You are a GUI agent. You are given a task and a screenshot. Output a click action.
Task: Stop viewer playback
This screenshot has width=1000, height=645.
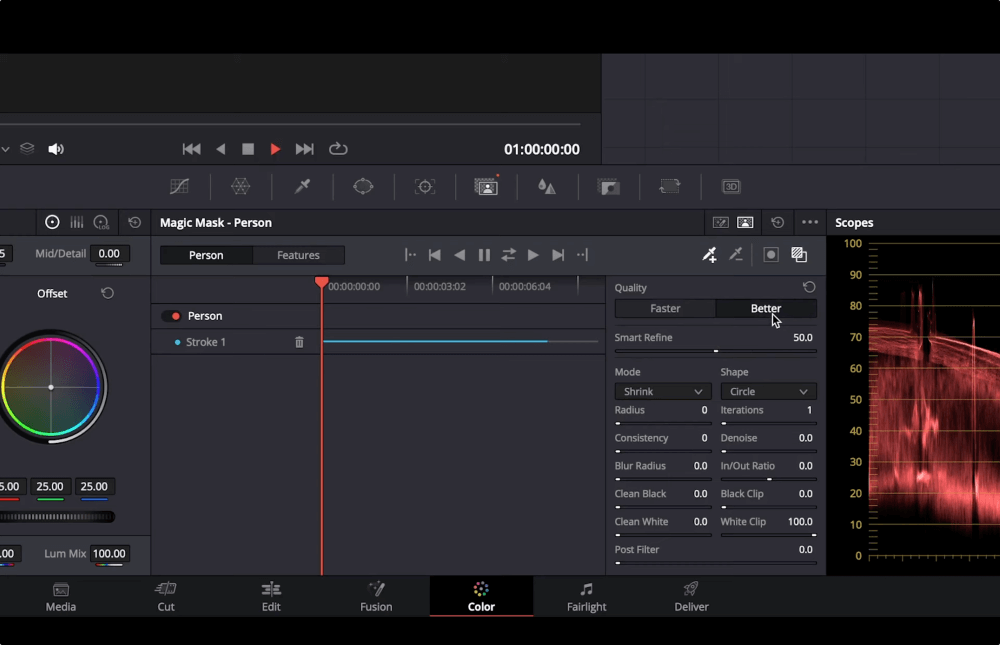pyautogui.click(x=248, y=149)
